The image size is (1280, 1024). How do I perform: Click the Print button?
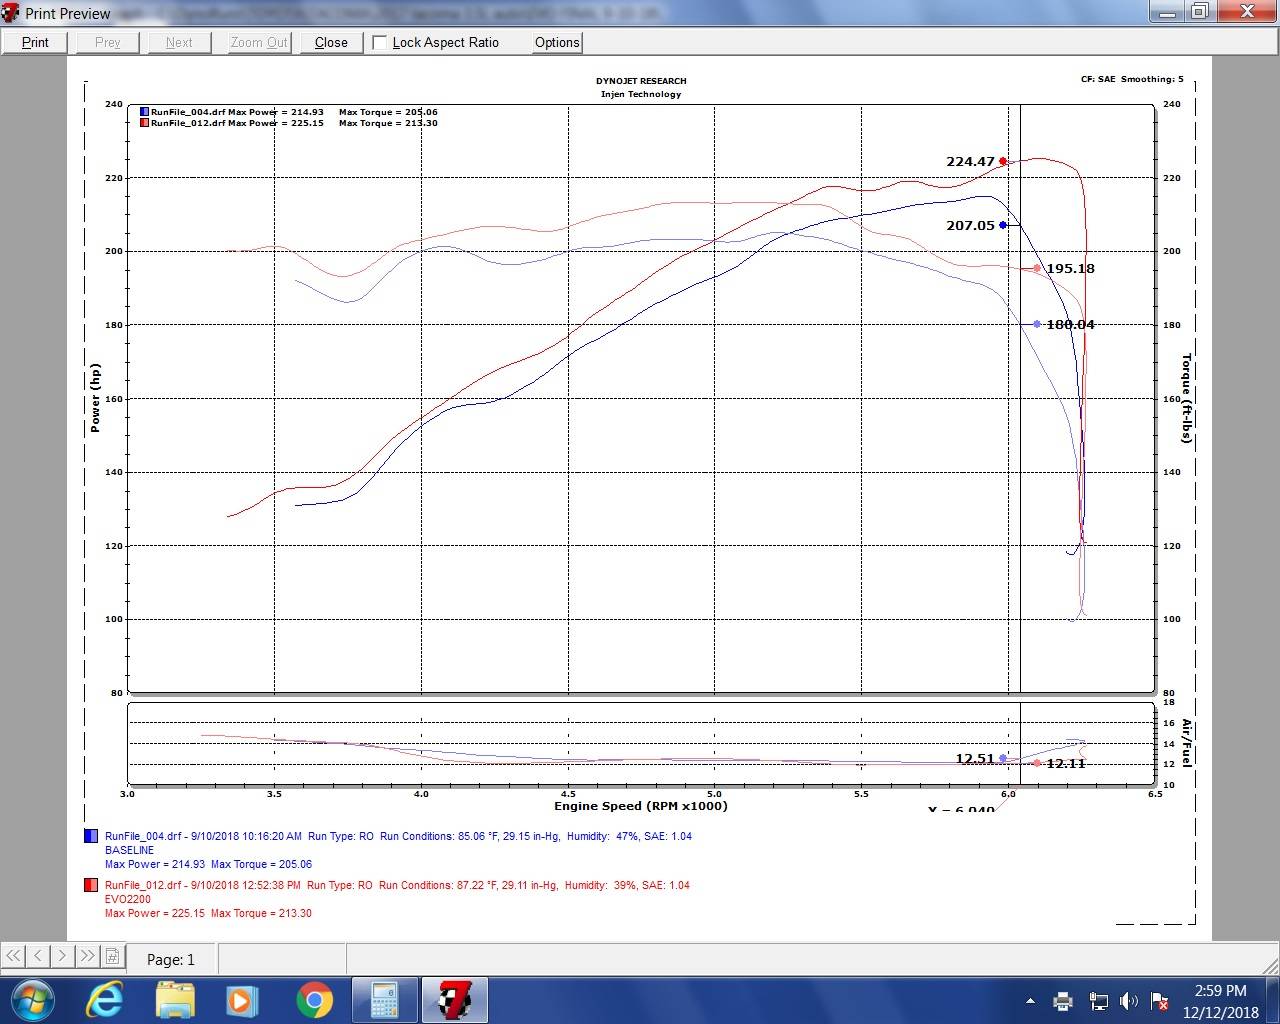[34, 42]
